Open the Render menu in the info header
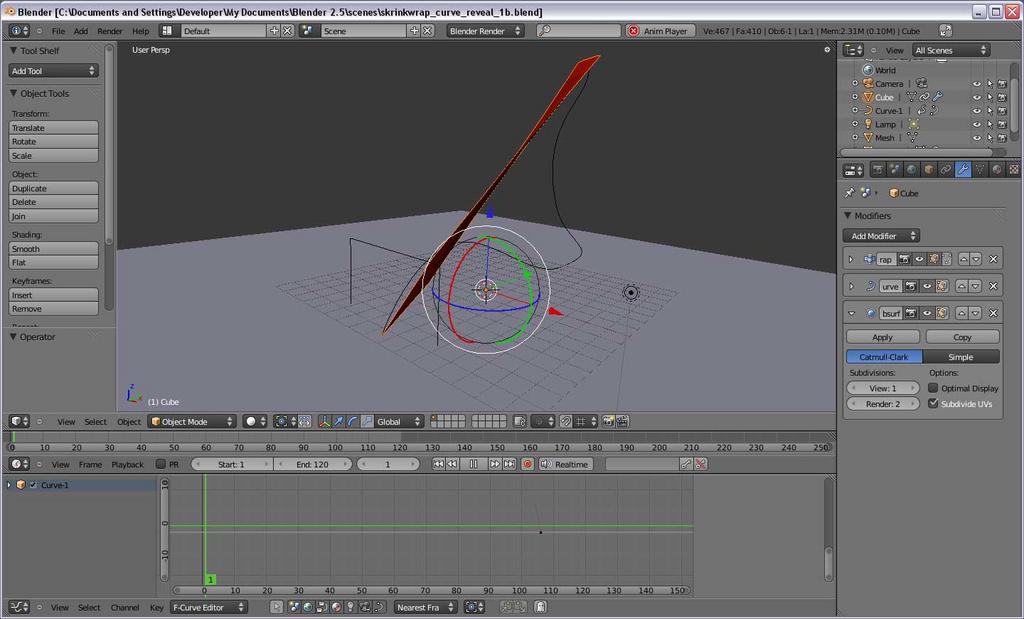This screenshot has width=1024, height=619. click(x=109, y=31)
